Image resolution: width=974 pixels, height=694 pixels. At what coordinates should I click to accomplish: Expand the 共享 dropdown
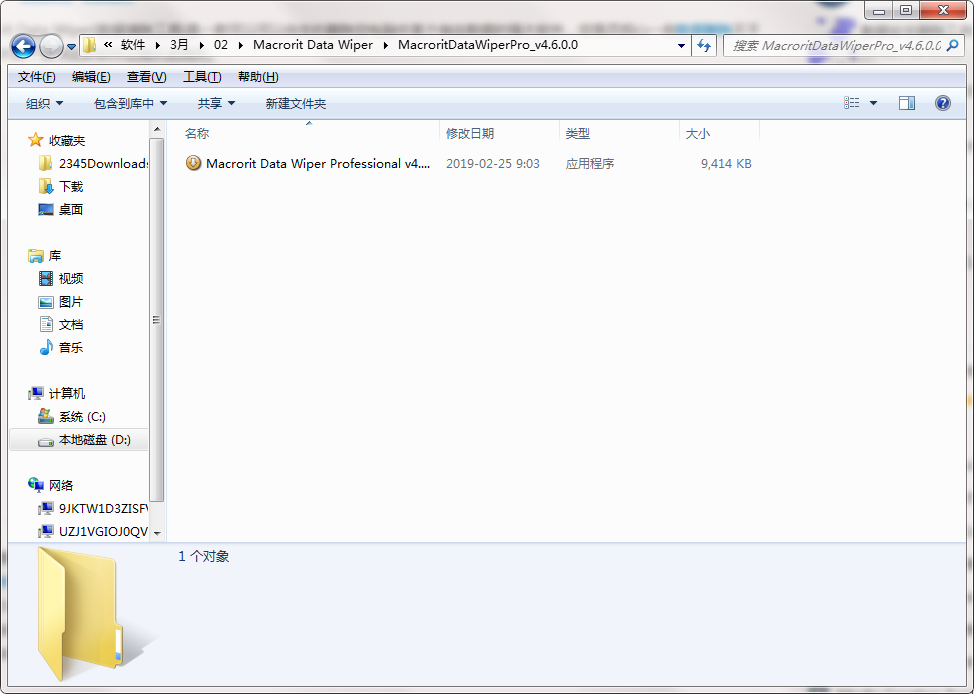(216, 104)
